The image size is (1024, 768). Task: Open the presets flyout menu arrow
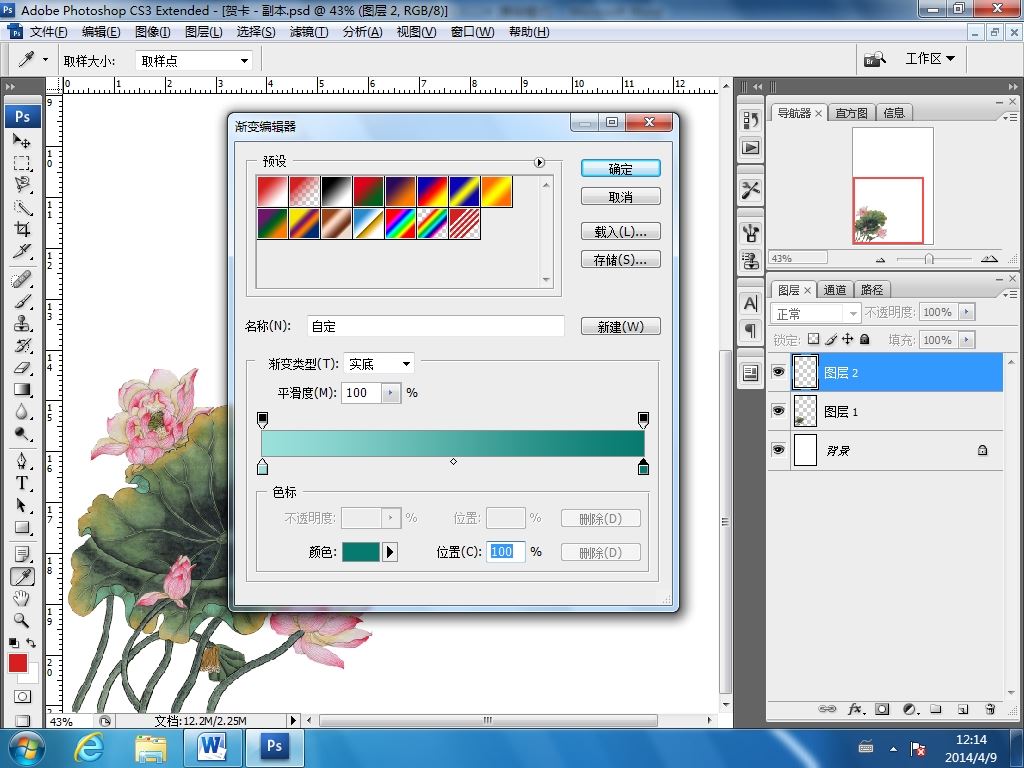539,163
